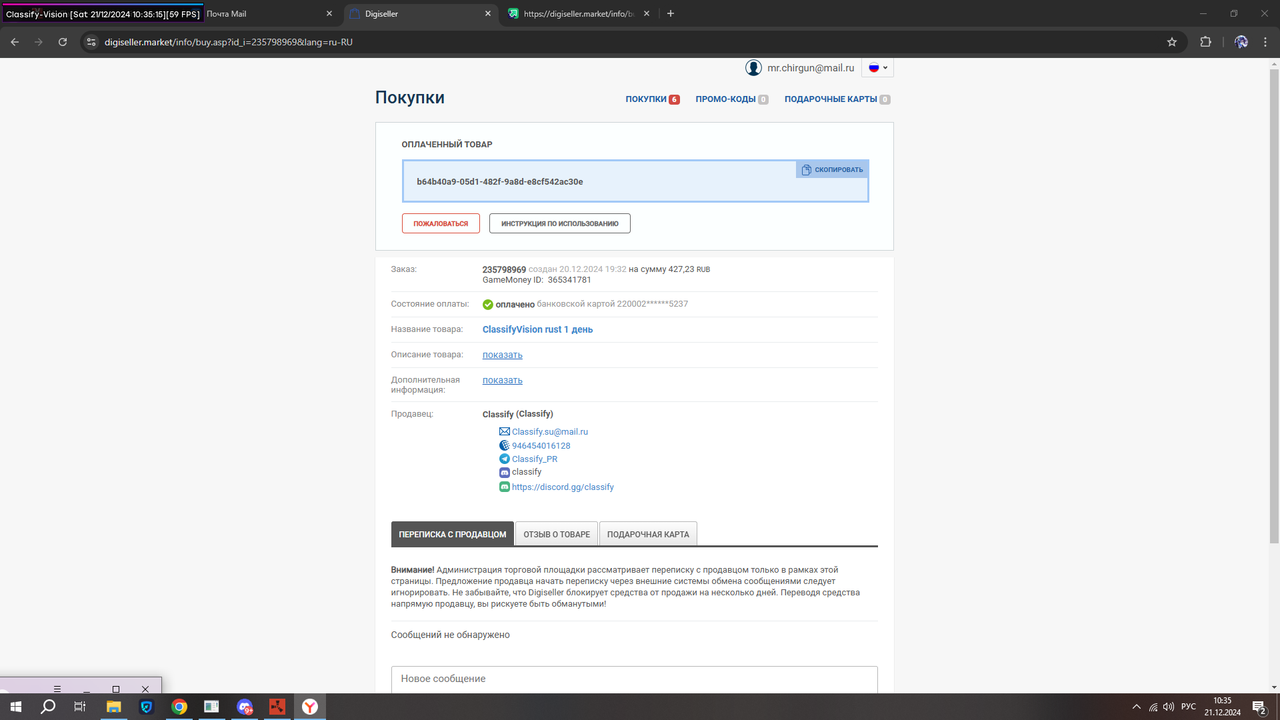
Task: Click the icon next to 946454016128
Action: 505,446
